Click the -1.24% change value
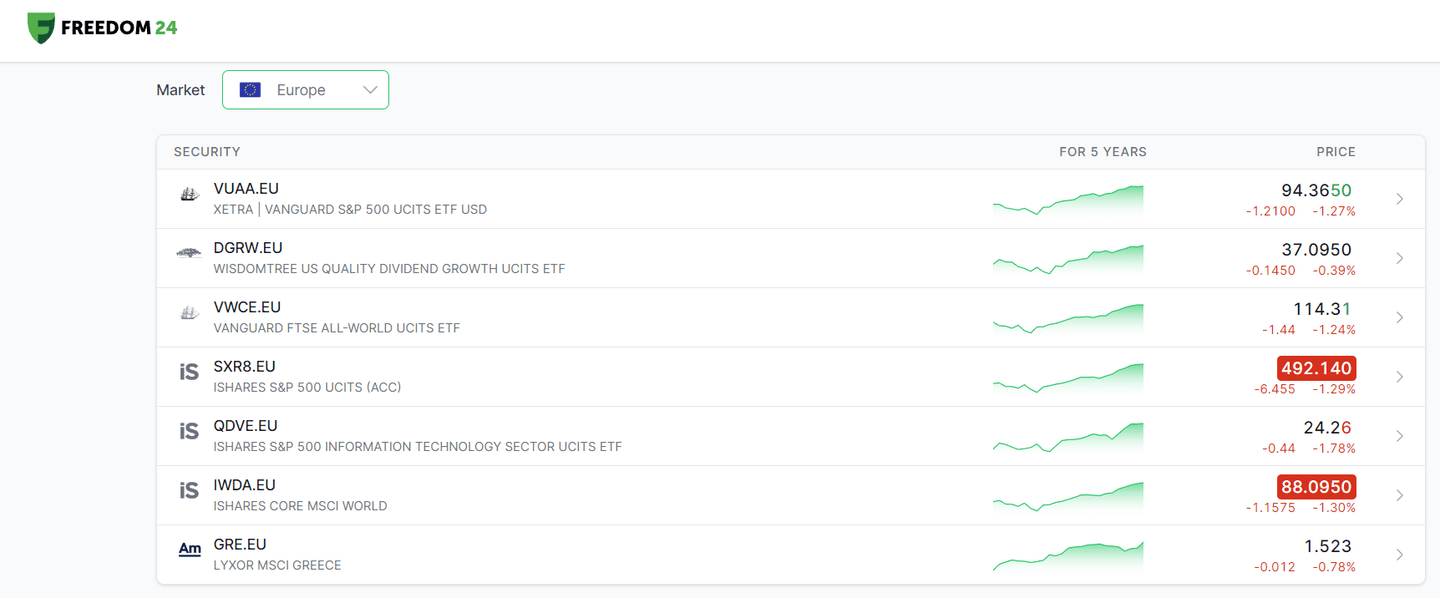 click(1334, 330)
